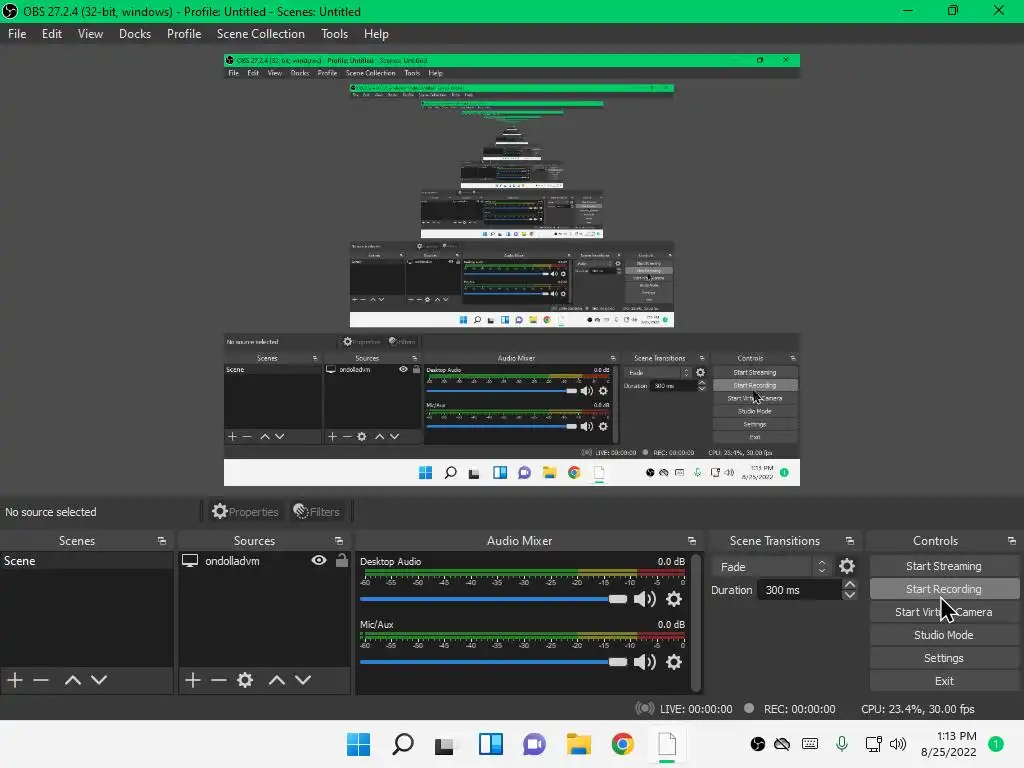Remove selected scene with minus icon
The height and width of the screenshot is (768, 1024).
41,680
